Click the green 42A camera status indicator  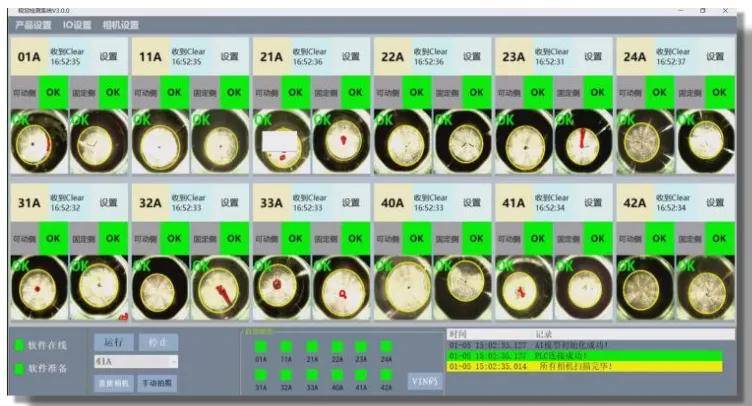pyautogui.click(x=386, y=375)
